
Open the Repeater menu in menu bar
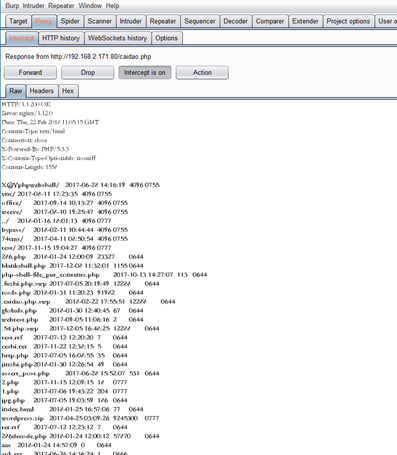coord(61,6)
